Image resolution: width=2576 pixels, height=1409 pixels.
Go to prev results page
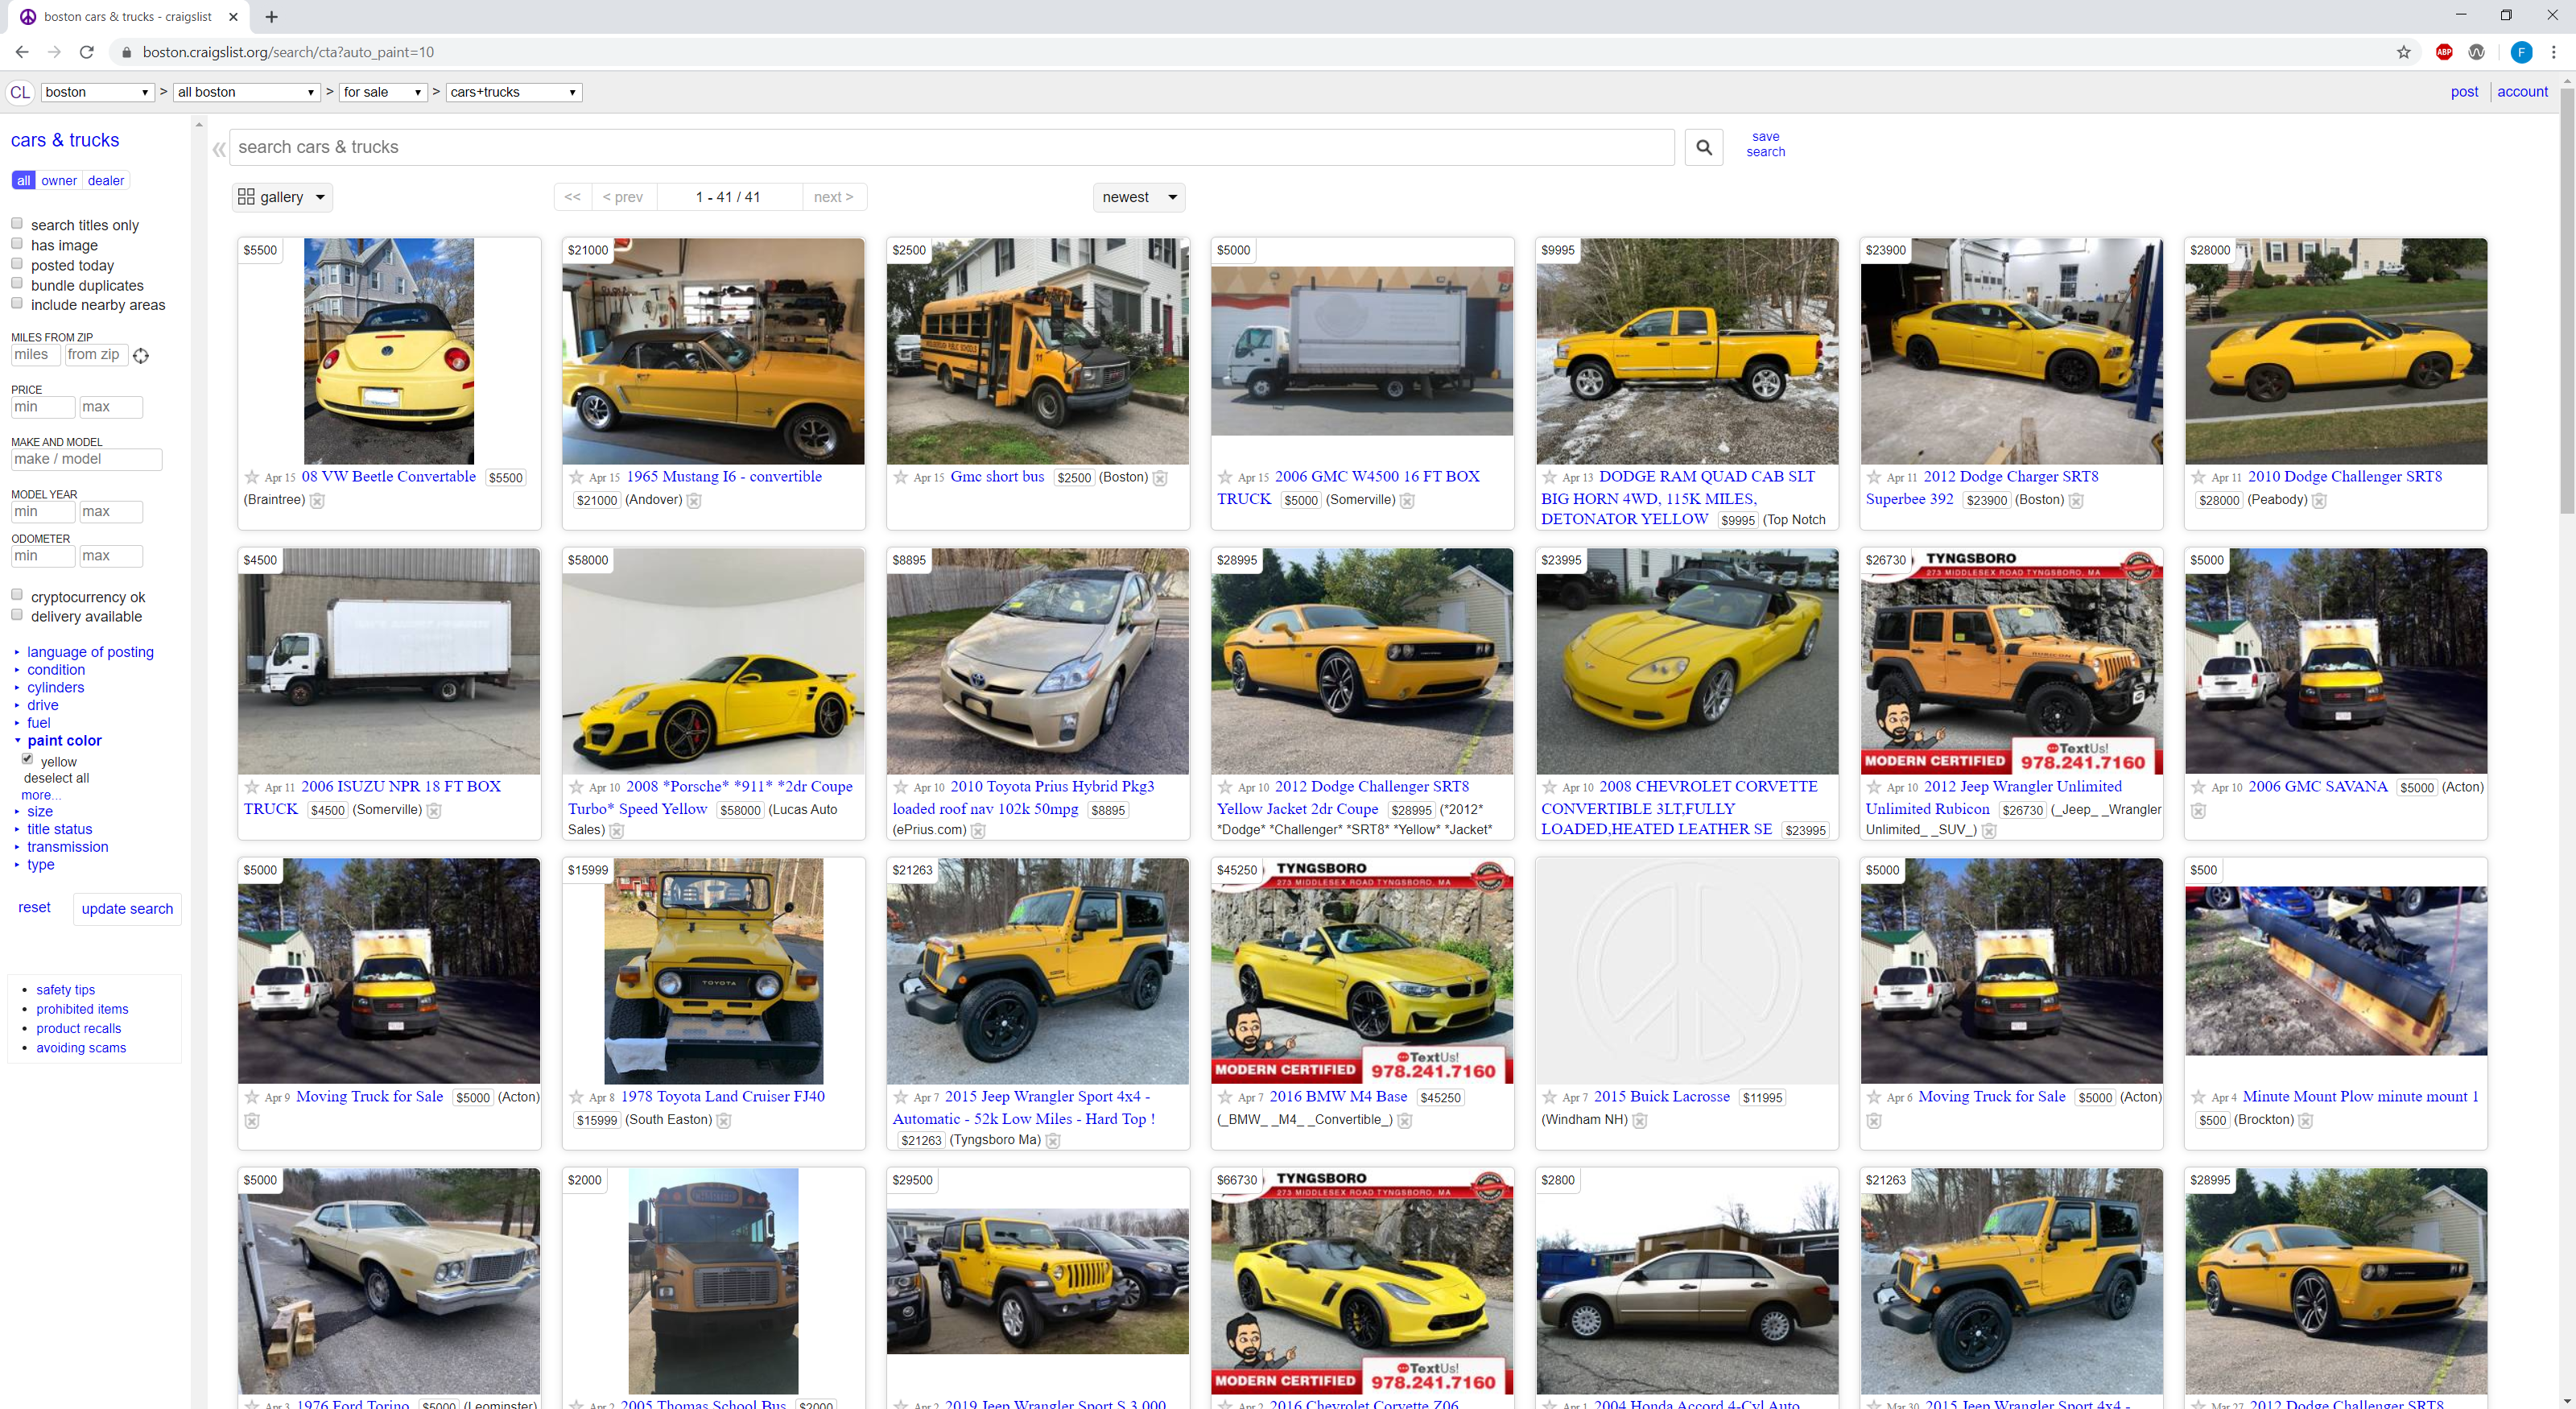(623, 197)
